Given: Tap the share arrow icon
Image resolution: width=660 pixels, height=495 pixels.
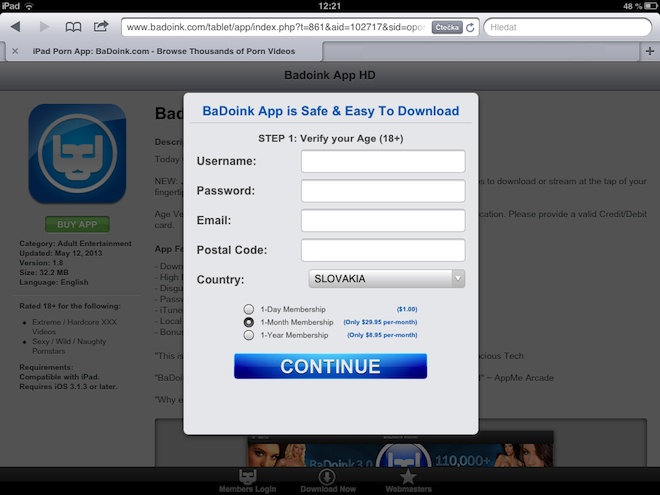Looking at the screenshot, I should pos(101,27).
